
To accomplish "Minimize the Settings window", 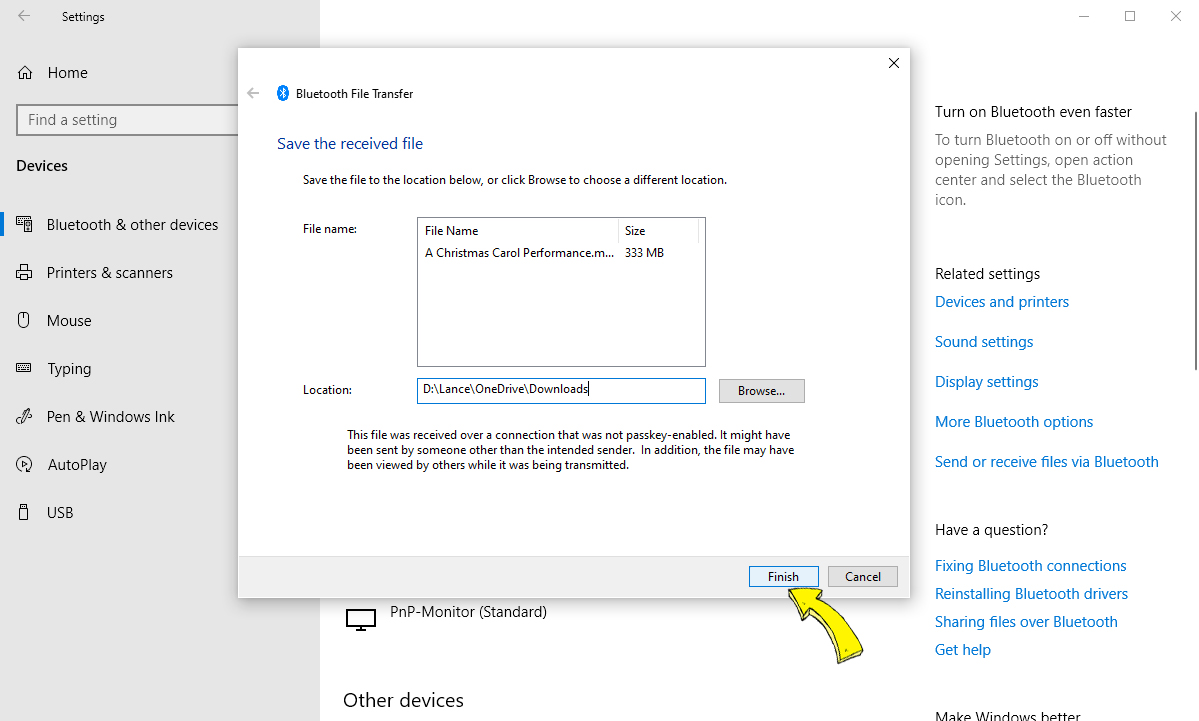I will pos(1084,16).
